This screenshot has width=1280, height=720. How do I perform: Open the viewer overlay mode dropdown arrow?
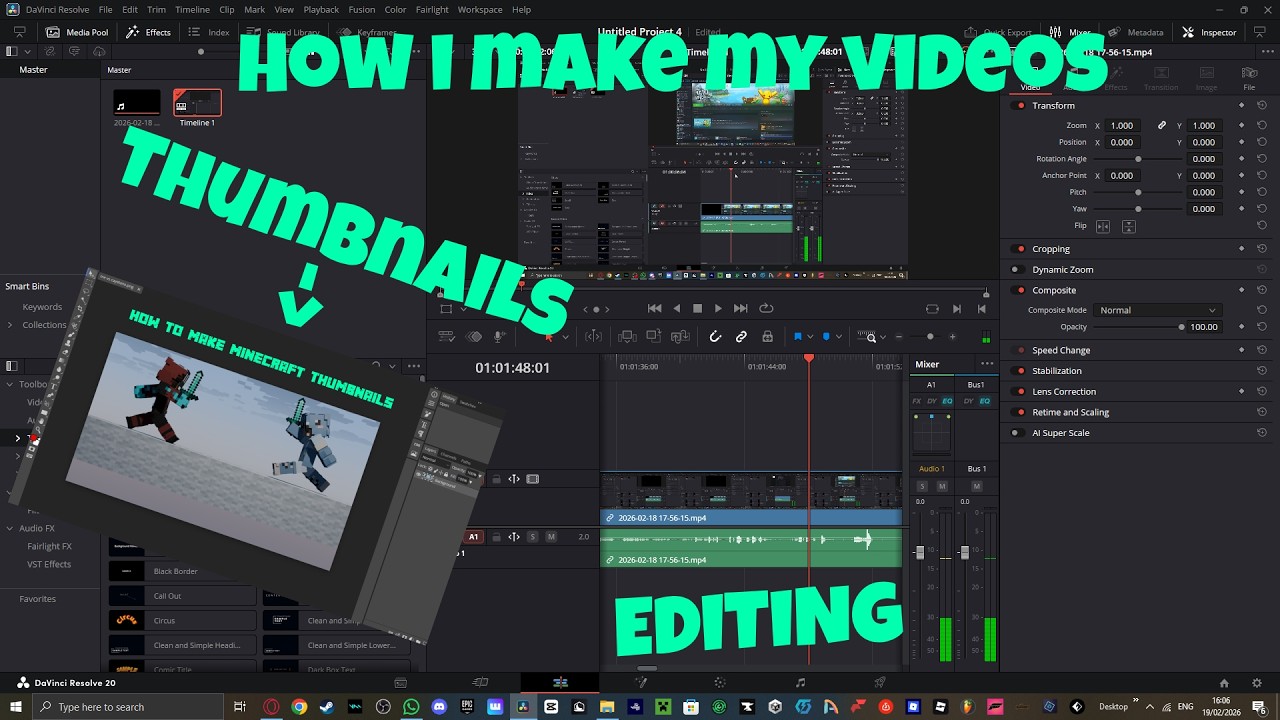click(x=463, y=309)
